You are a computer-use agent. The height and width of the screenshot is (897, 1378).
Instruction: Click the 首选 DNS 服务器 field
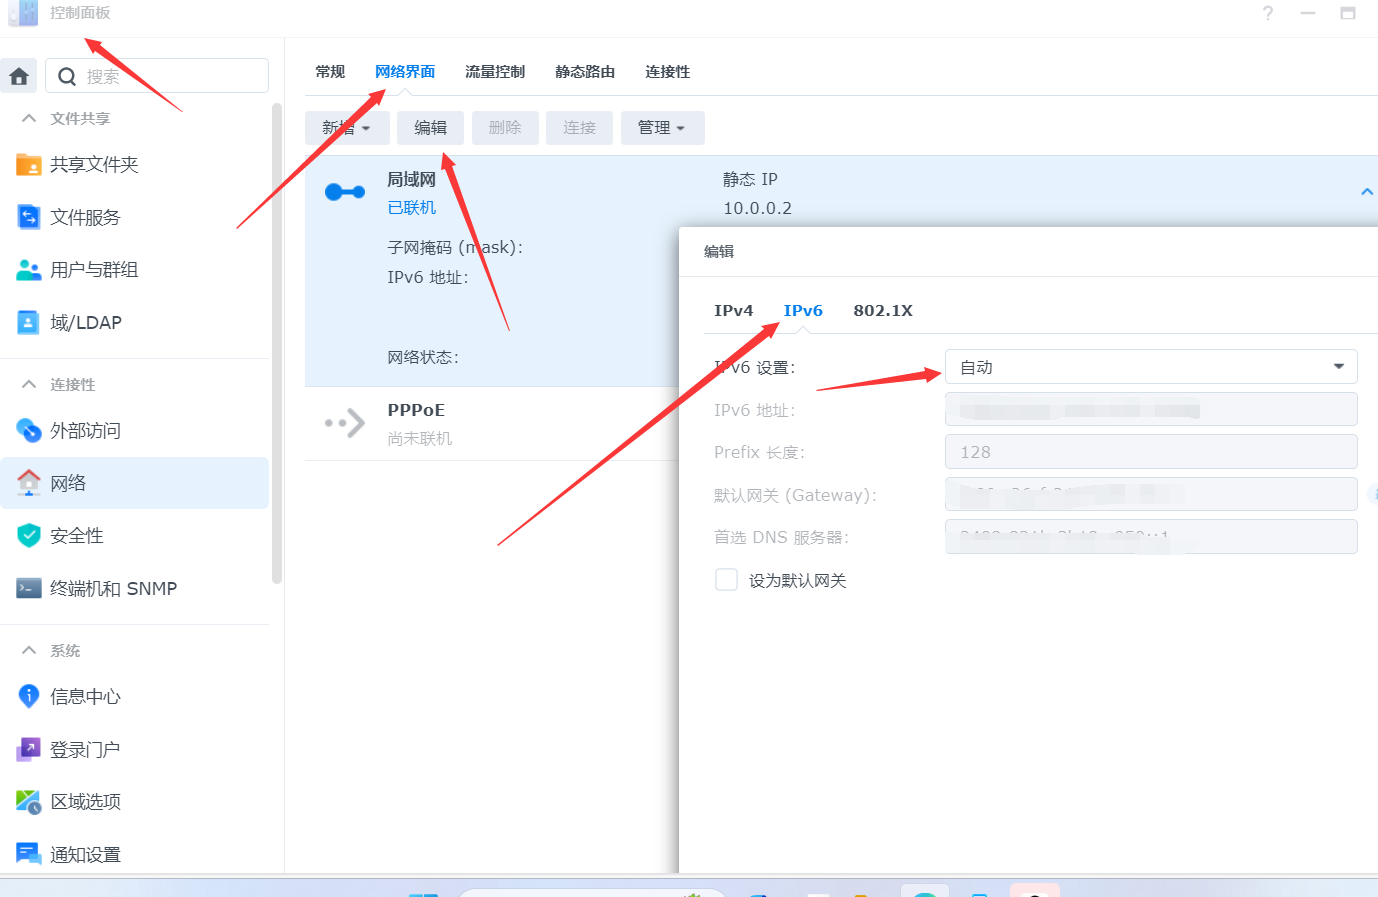1151,537
